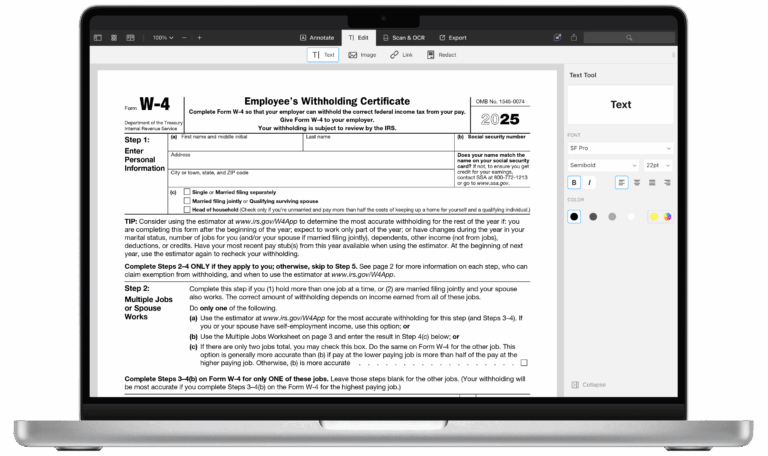Click the icon left of Share
Viewport: 768px width, 456px height.
557,38
